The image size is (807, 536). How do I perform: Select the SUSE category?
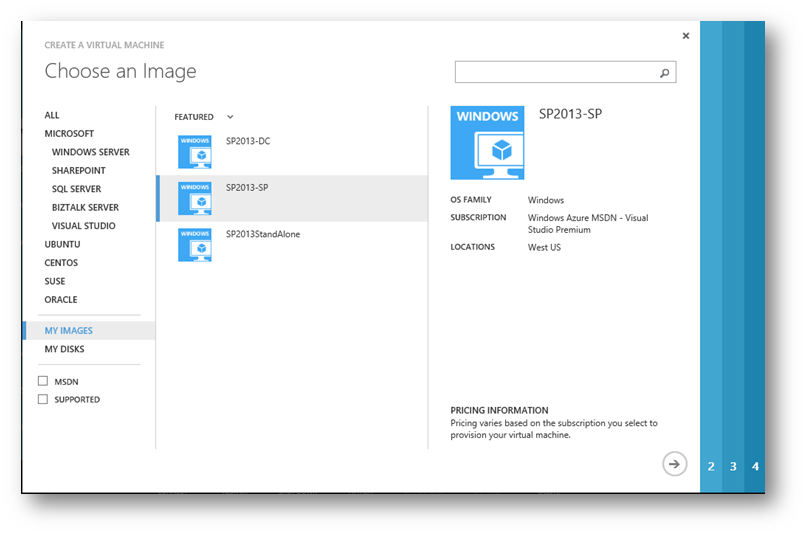tap(55, 282)
